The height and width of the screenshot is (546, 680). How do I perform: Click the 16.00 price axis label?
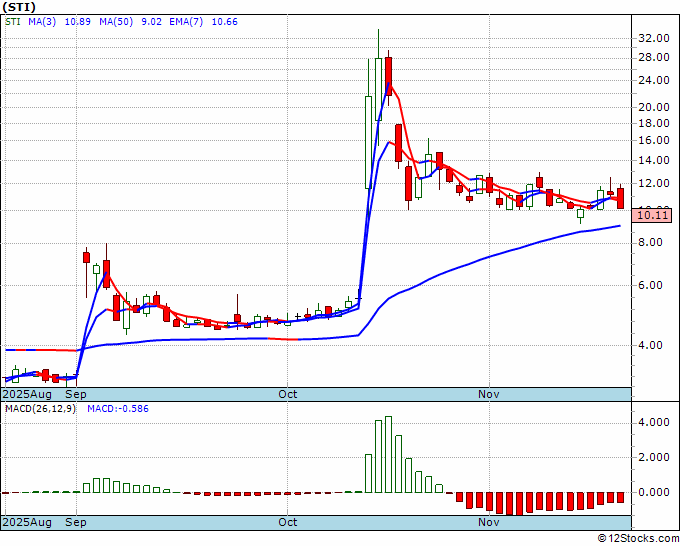654,141
